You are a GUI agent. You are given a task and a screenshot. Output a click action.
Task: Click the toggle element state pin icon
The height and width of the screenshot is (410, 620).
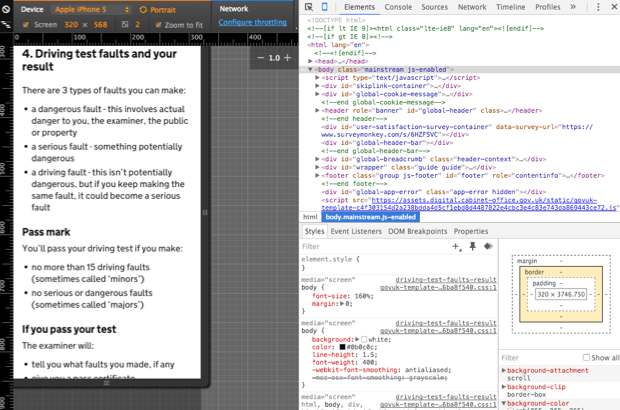(473, 247)
